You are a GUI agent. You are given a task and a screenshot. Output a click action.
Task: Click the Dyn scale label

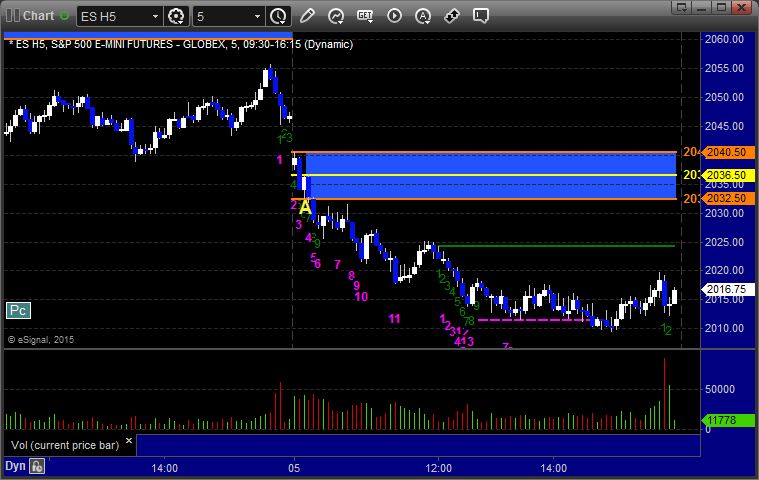point(14,466)
